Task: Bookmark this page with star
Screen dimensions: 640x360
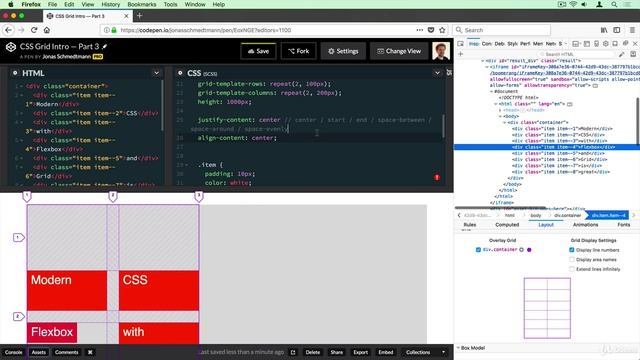Action: coord(442,30)
